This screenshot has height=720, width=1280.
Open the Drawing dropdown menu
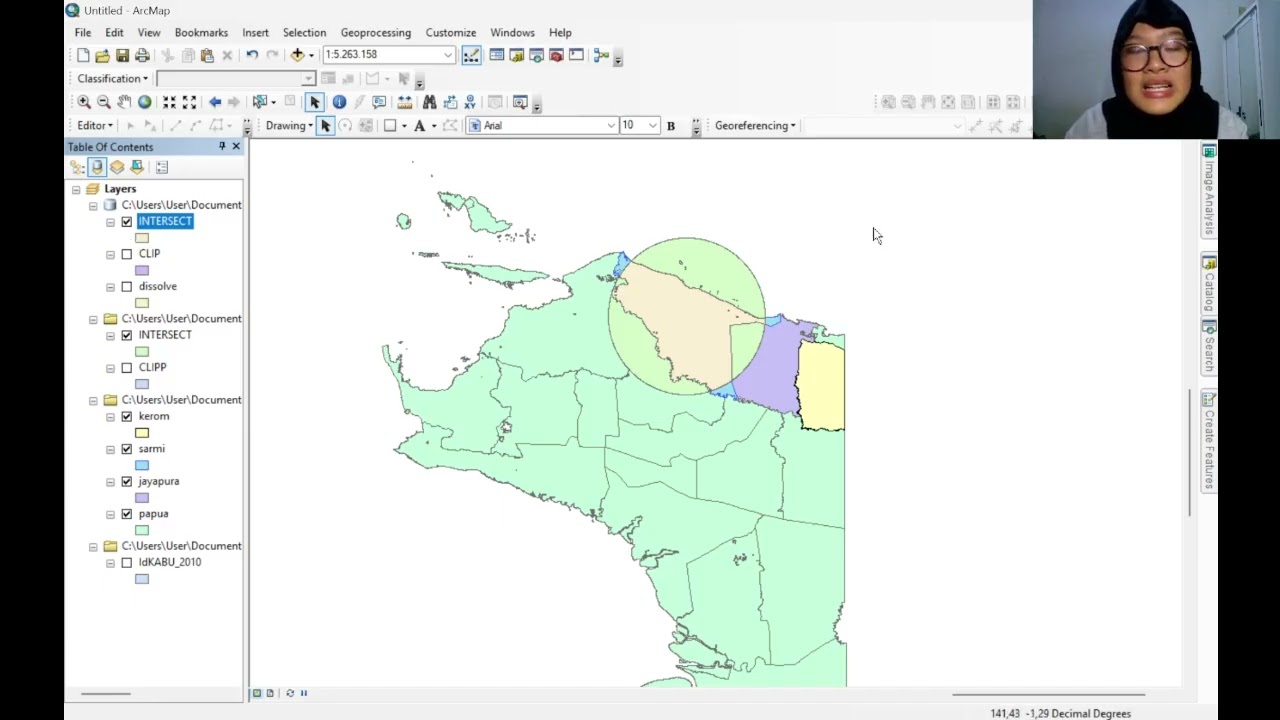(289, 126)
